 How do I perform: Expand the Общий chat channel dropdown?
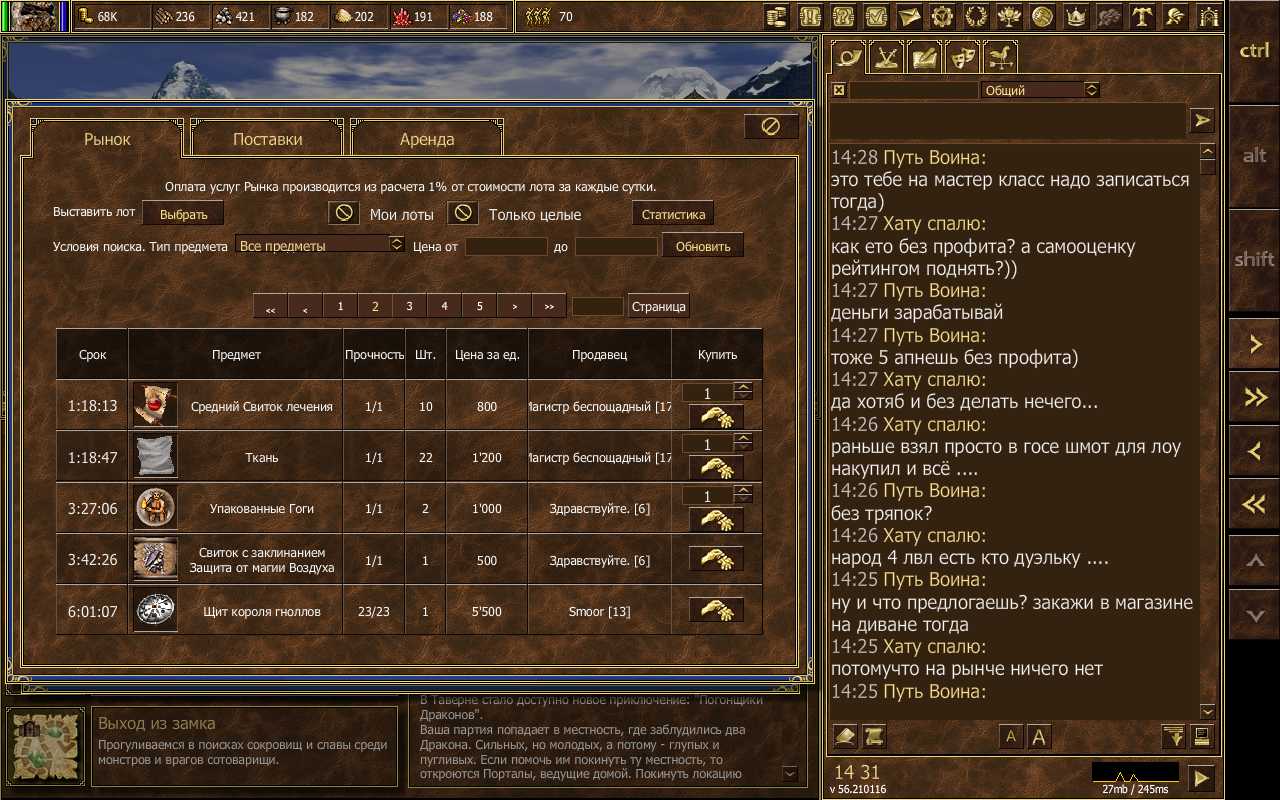pos(1041,90)
